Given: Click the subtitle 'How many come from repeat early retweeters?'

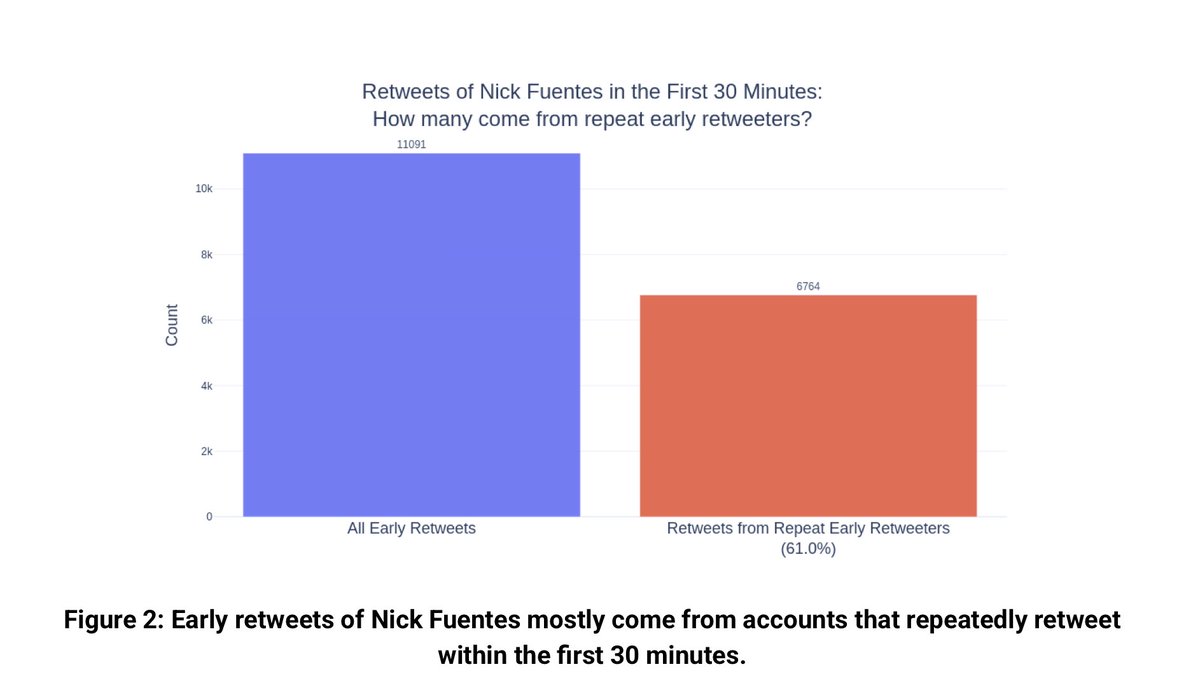Looking at the screenshot, I should tap(591, 119).
